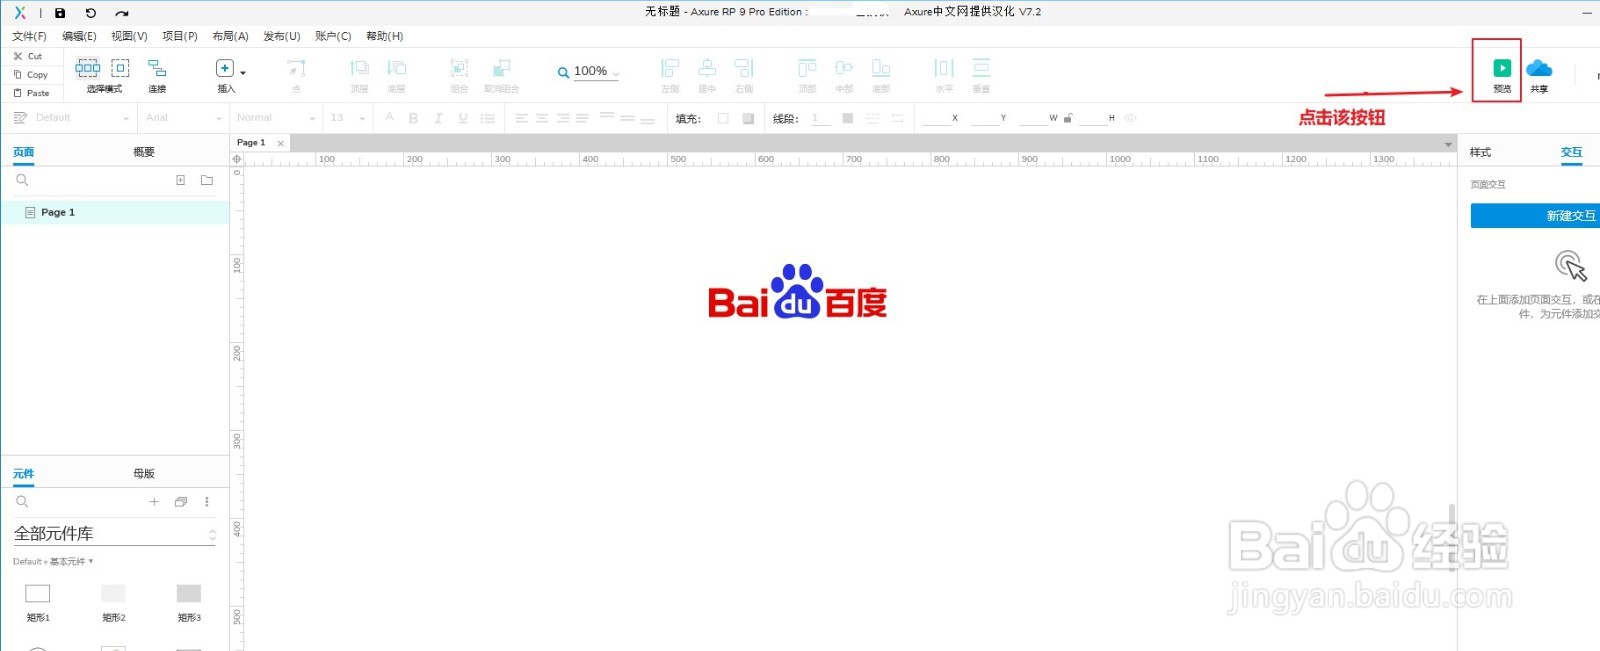Click the Ungroup (取消组合) icon
Viewport: 1600px width, 651px height.
tap(501, 68)
